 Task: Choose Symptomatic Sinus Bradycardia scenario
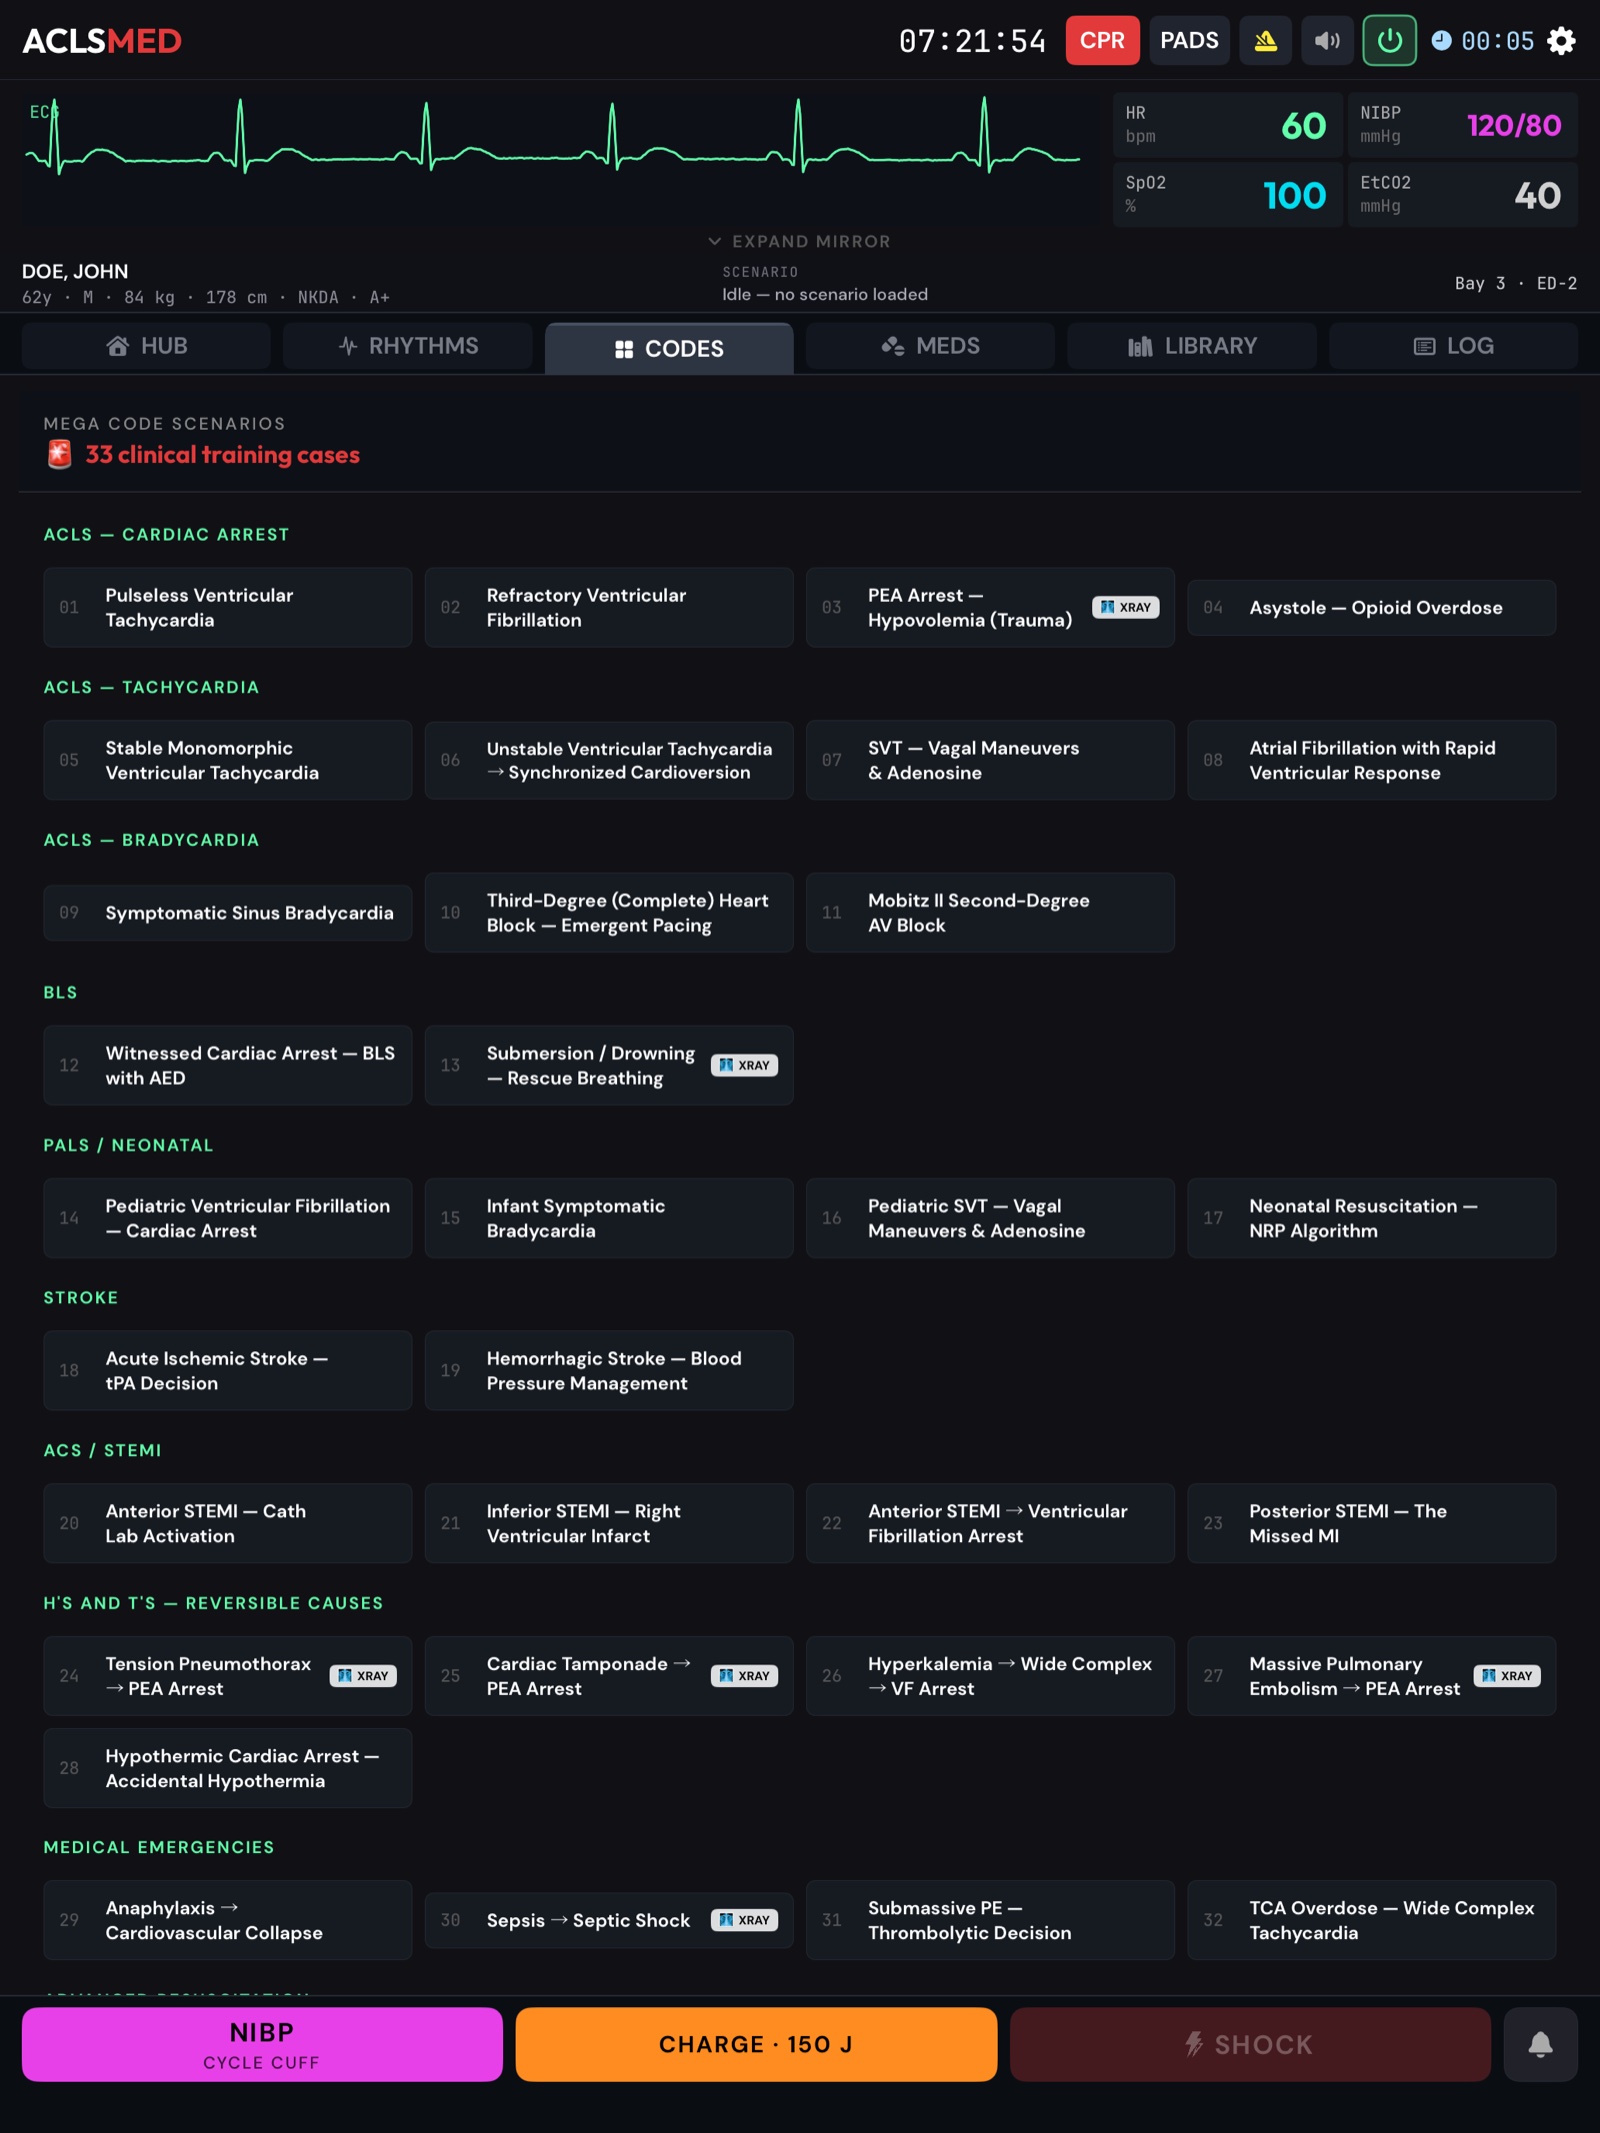[228, 913]
